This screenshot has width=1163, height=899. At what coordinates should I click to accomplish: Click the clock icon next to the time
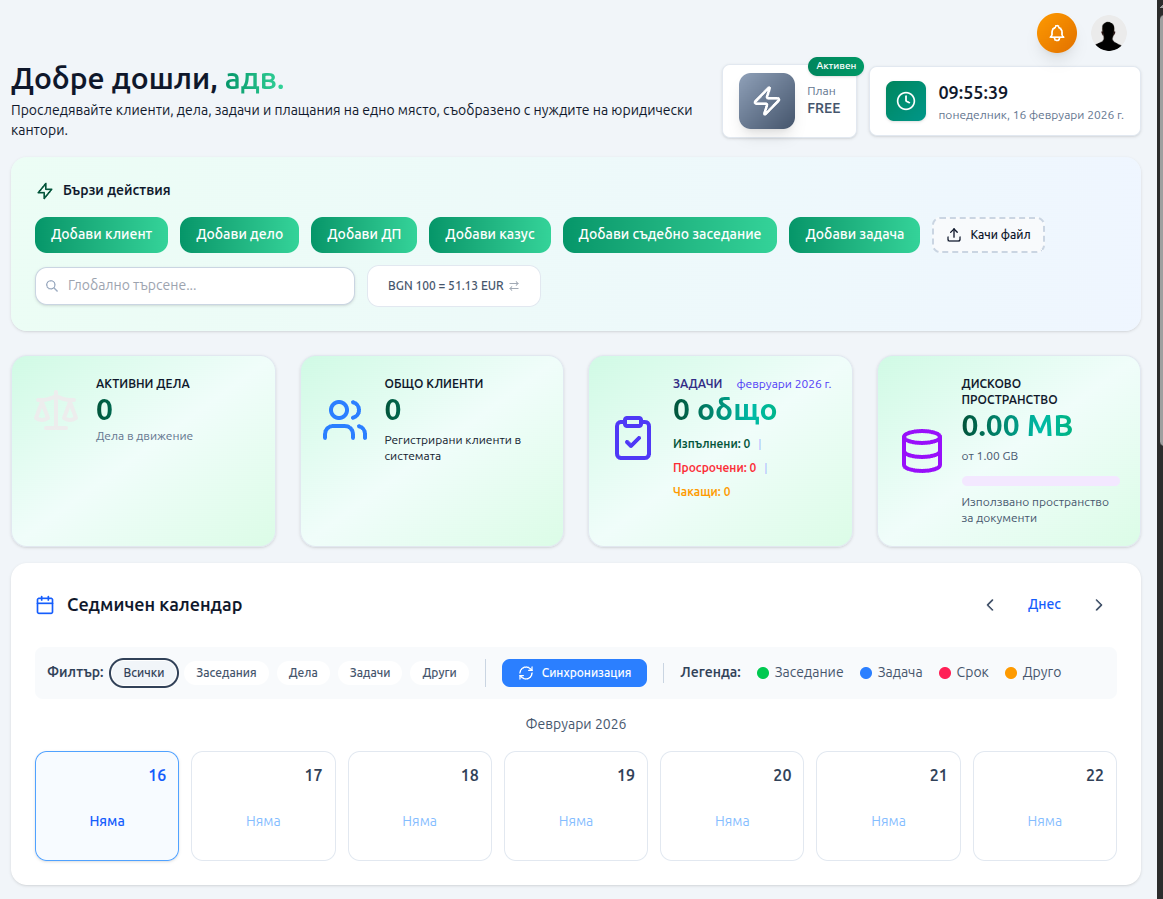(905, 101)
